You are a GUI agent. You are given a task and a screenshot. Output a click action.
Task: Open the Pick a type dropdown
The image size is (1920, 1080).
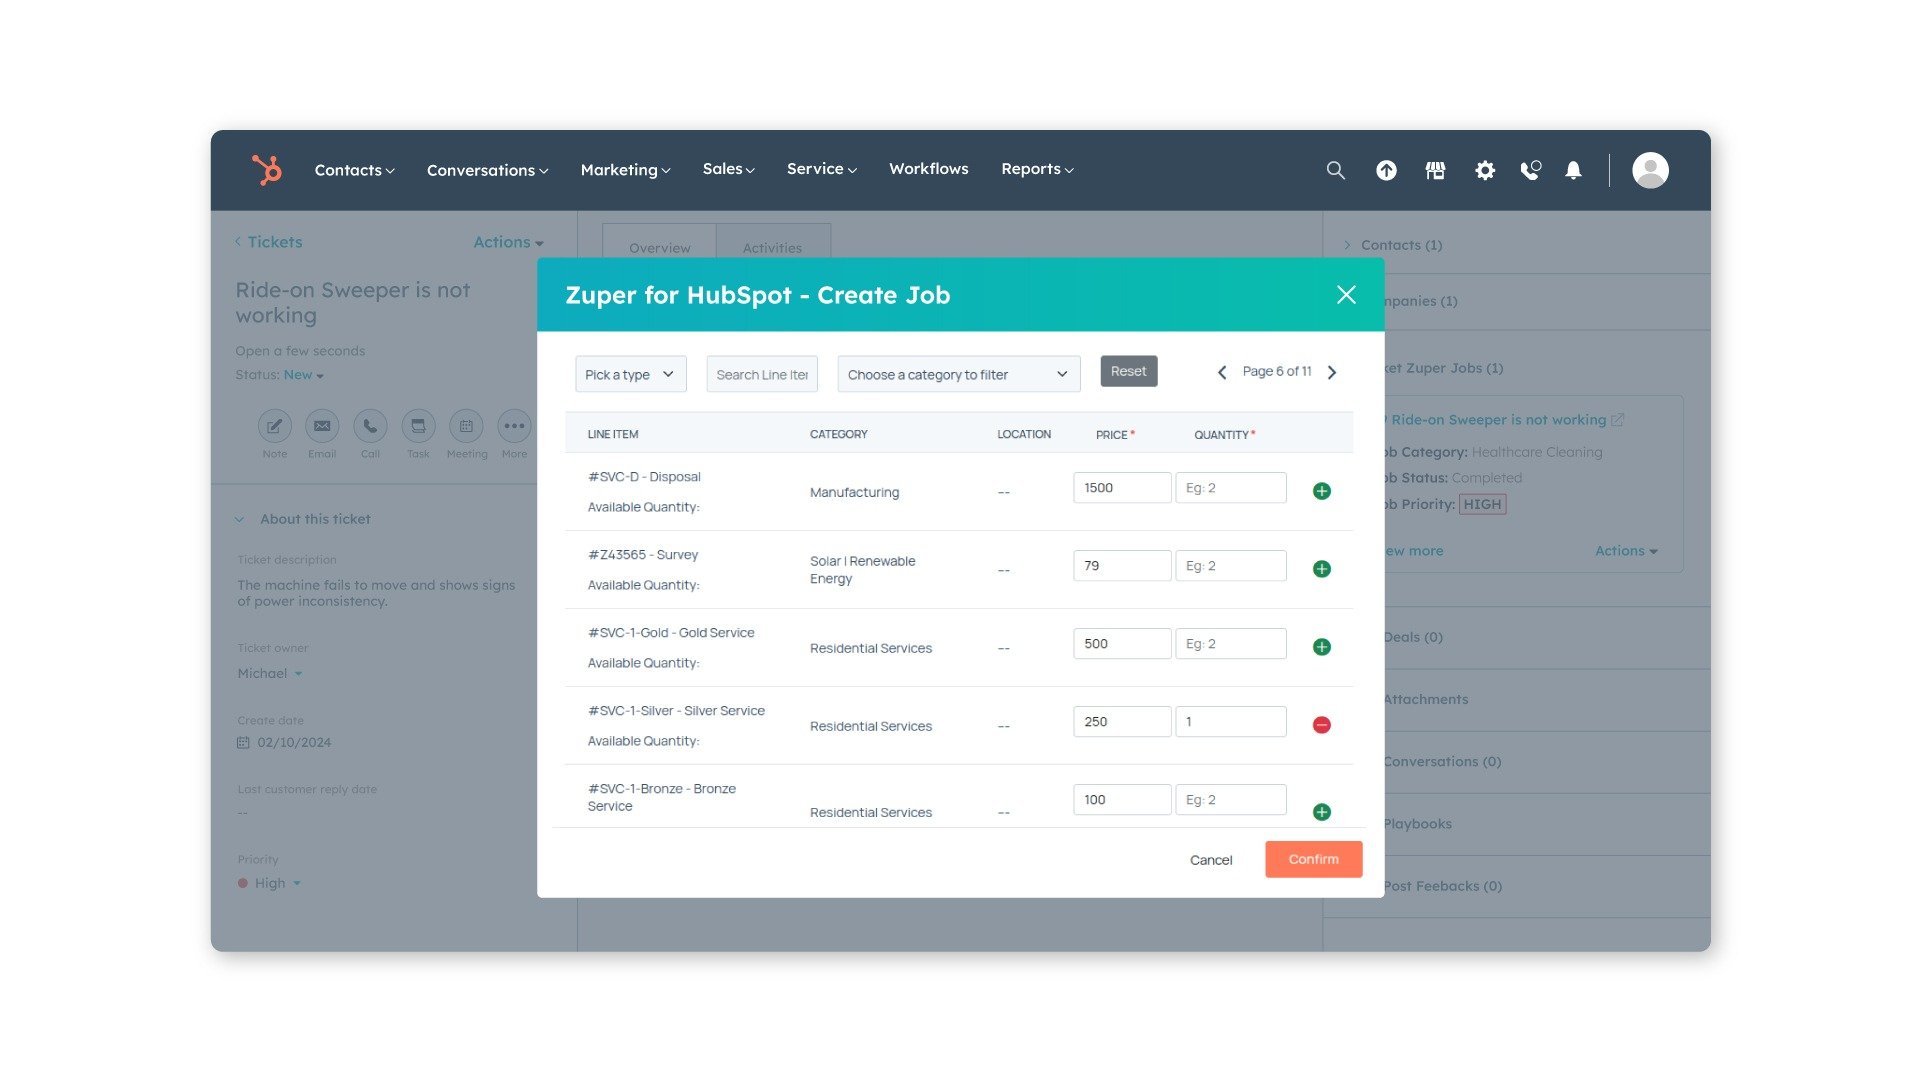pos(630,374)
